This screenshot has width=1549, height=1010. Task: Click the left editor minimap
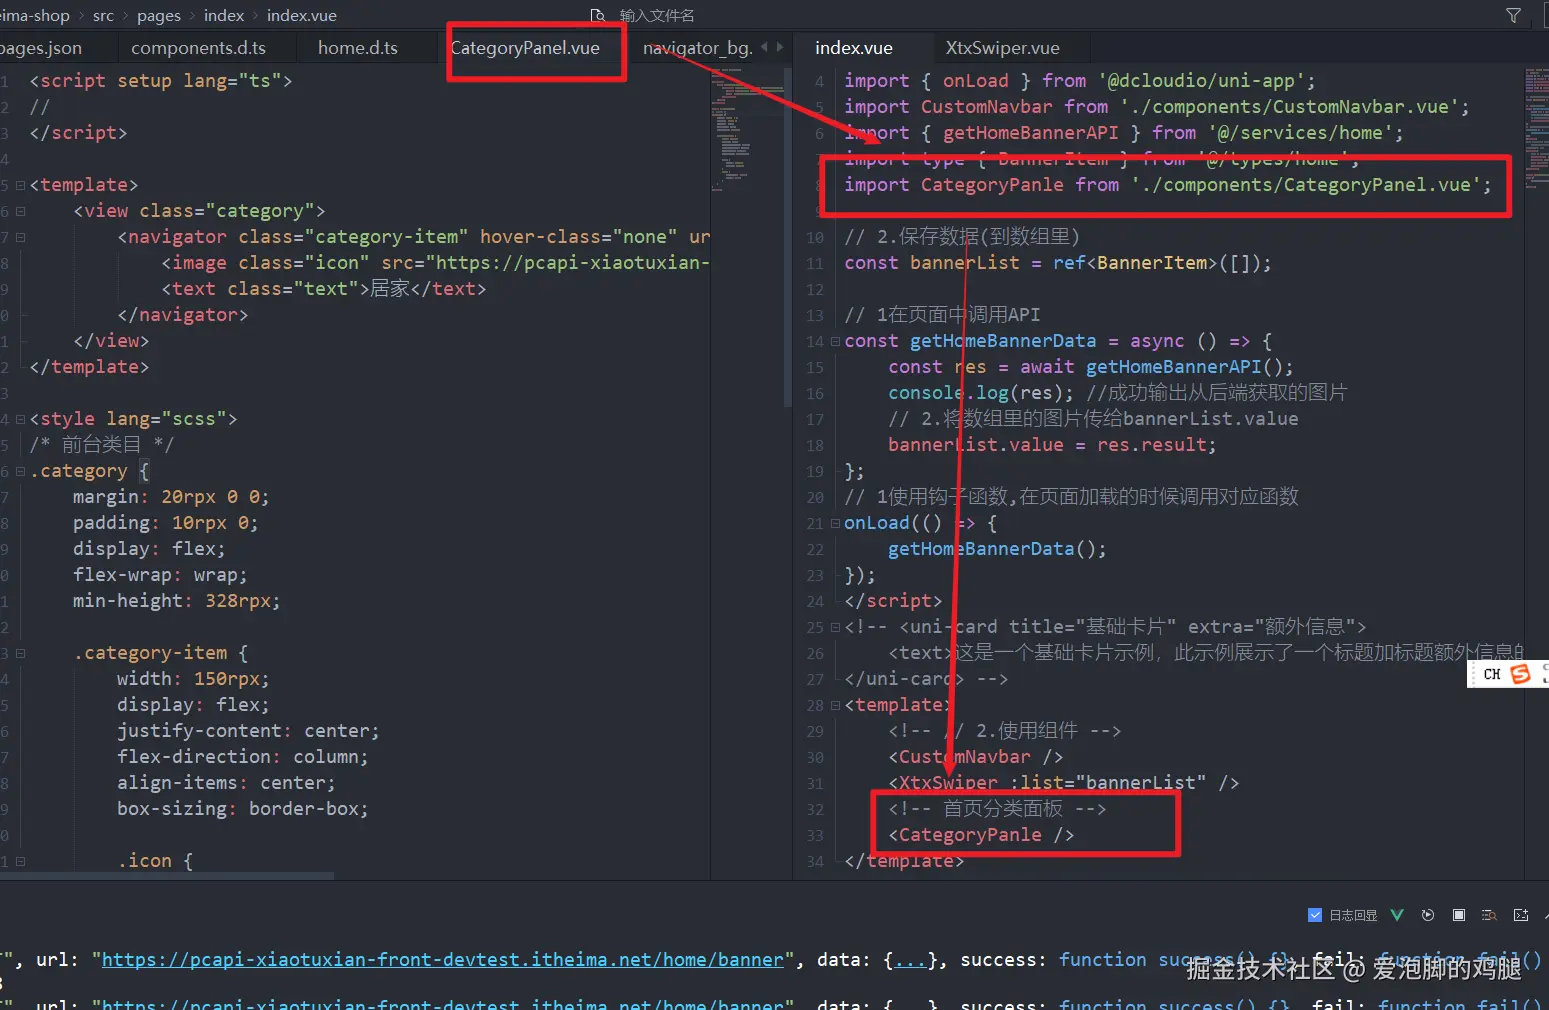click(x=746, y=130)
